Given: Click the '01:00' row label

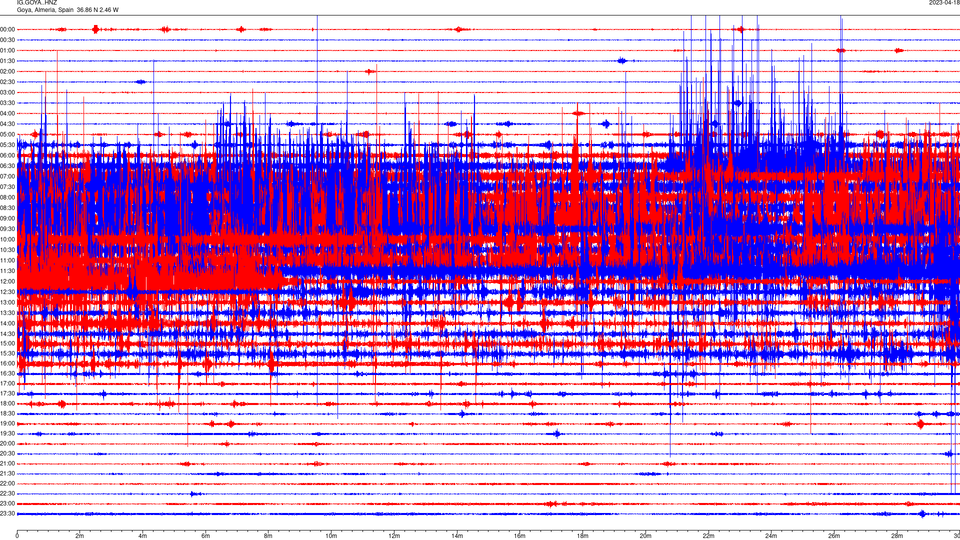Looking at the screenshot, I should pos(7,50).
